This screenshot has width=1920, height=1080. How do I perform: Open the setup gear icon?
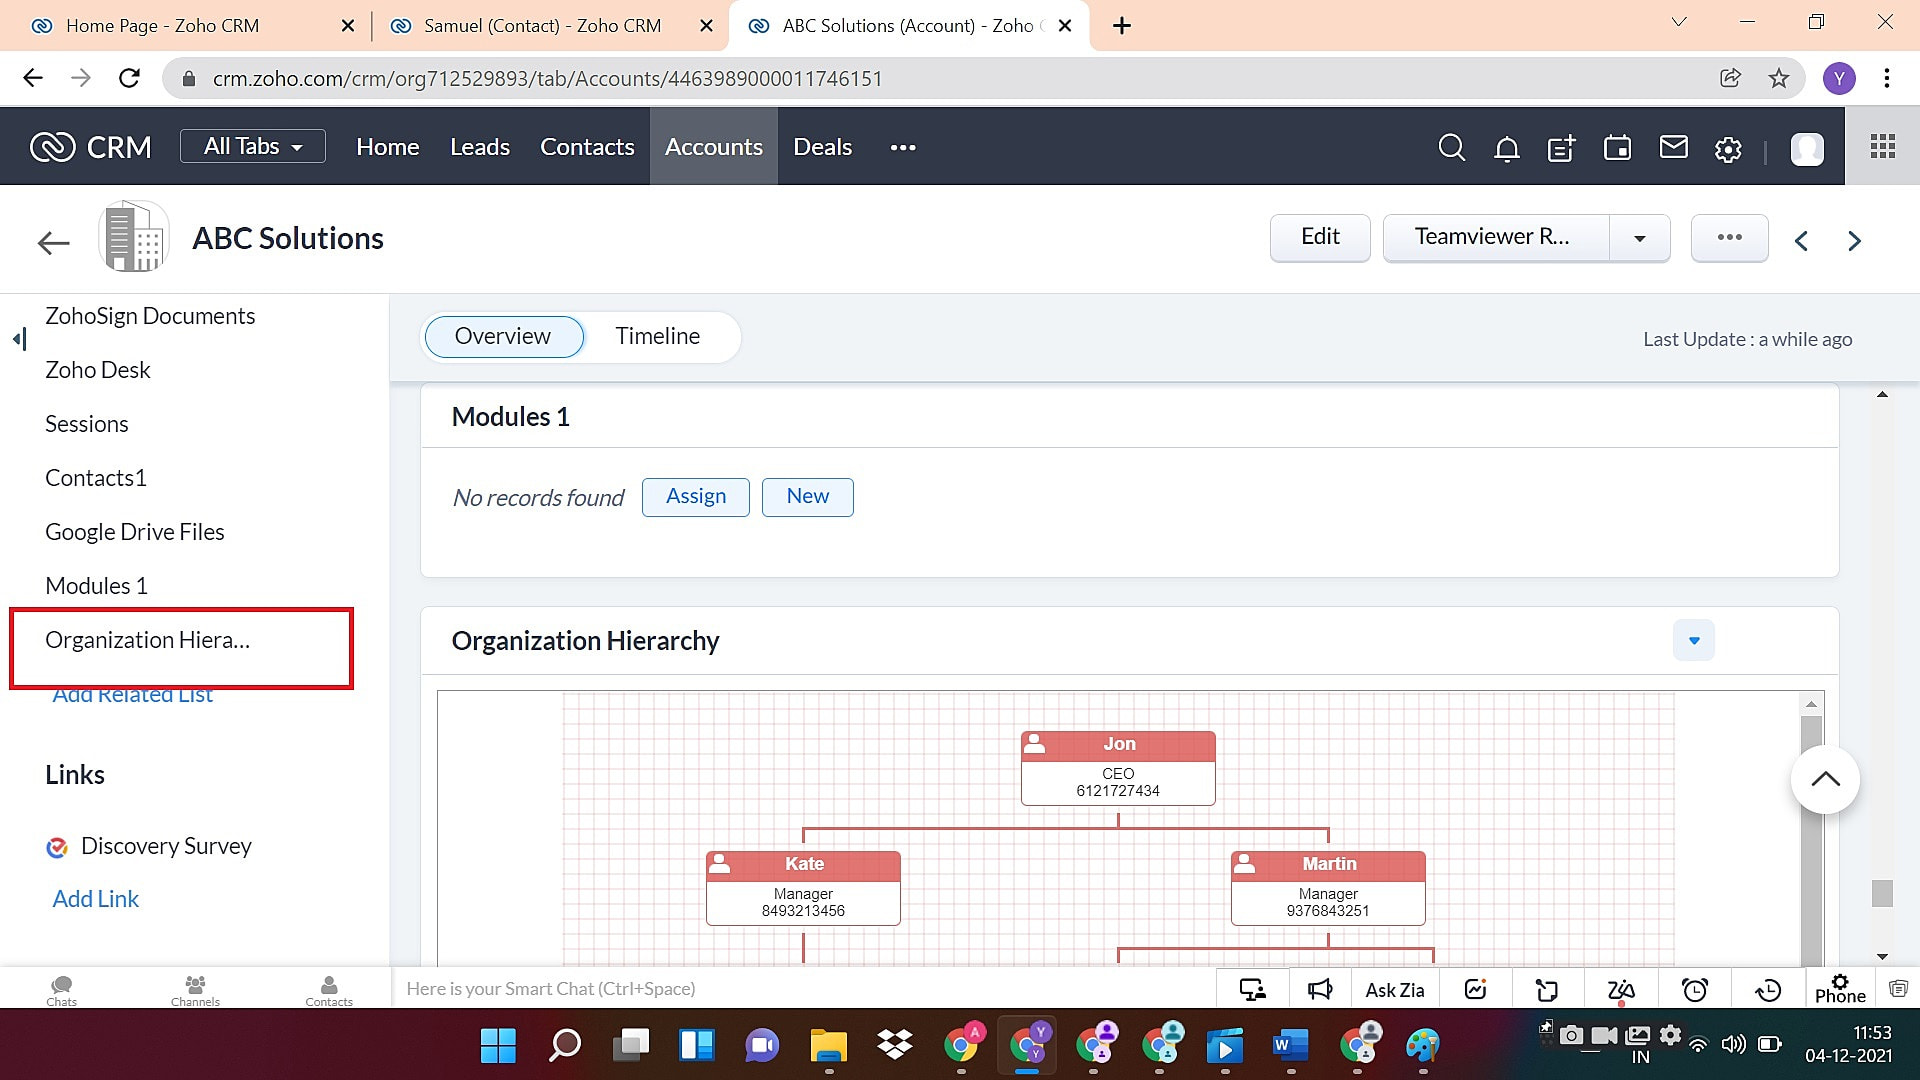point(1728,149)
